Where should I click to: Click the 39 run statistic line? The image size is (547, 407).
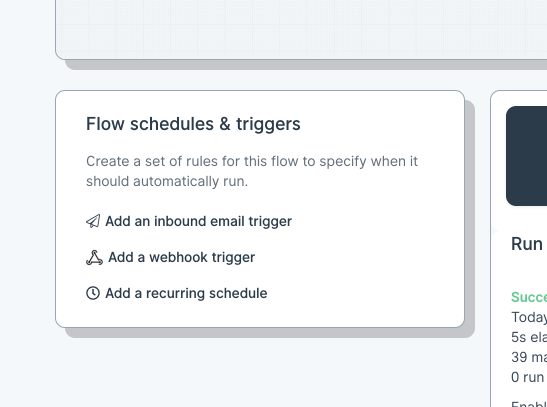[529, 357]
